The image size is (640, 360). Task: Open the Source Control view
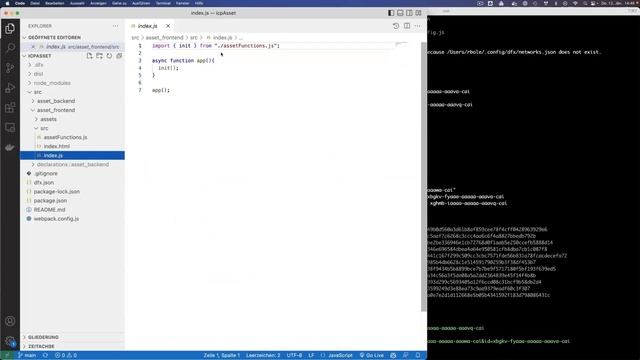(10, 68)
